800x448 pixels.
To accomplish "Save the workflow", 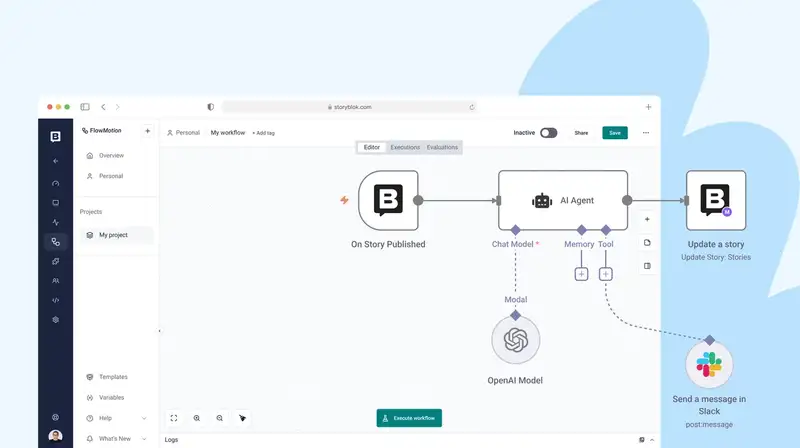I will (615, 132).
